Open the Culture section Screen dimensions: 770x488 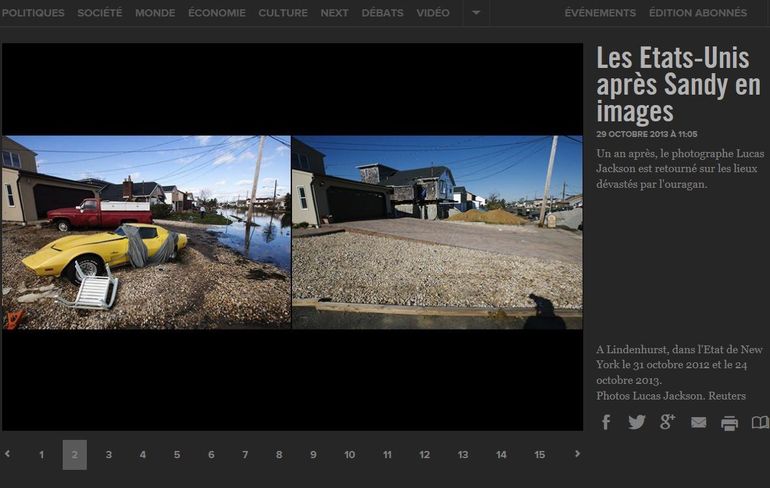click(x=283, y=13)
